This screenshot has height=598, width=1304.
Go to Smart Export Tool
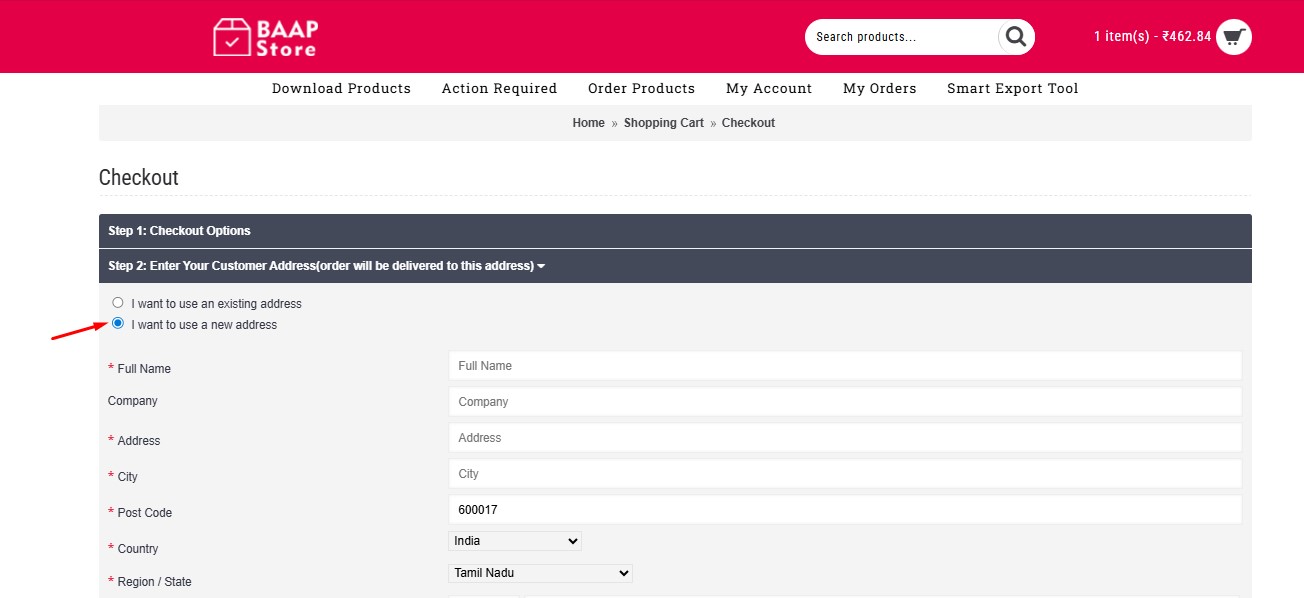pos(1012,89)
